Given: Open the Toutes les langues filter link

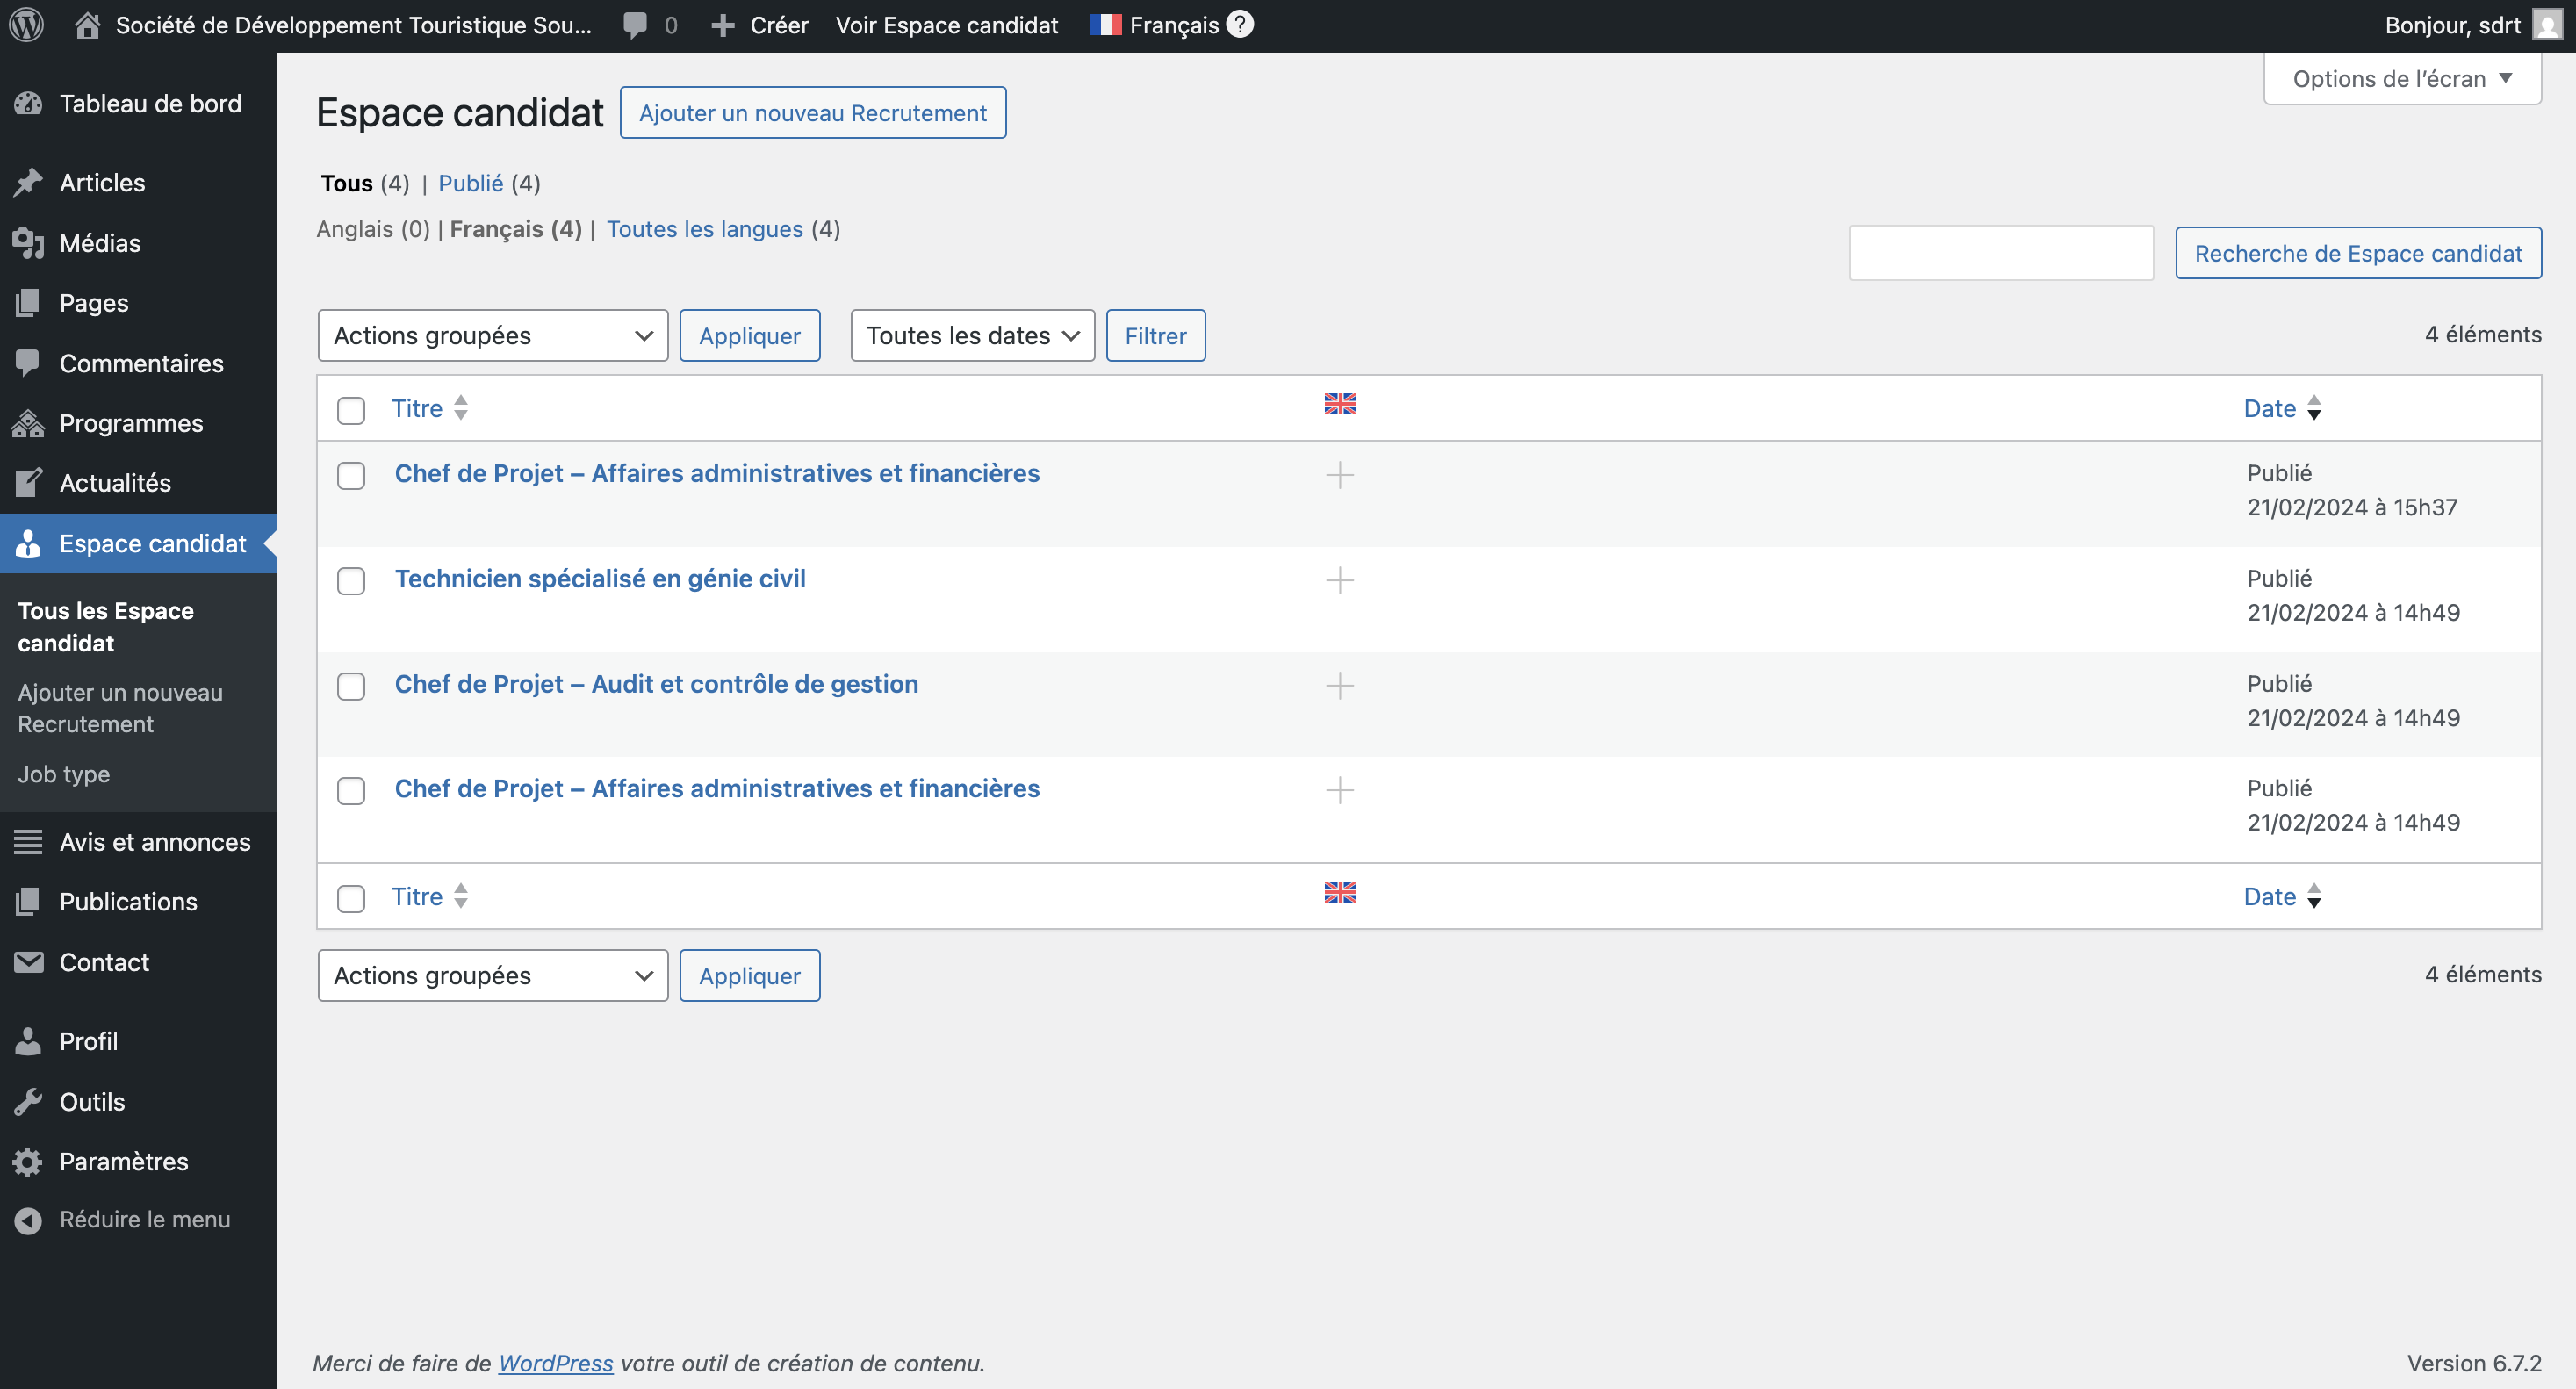Looking at the screenshot, I should [x=704, y=229].
